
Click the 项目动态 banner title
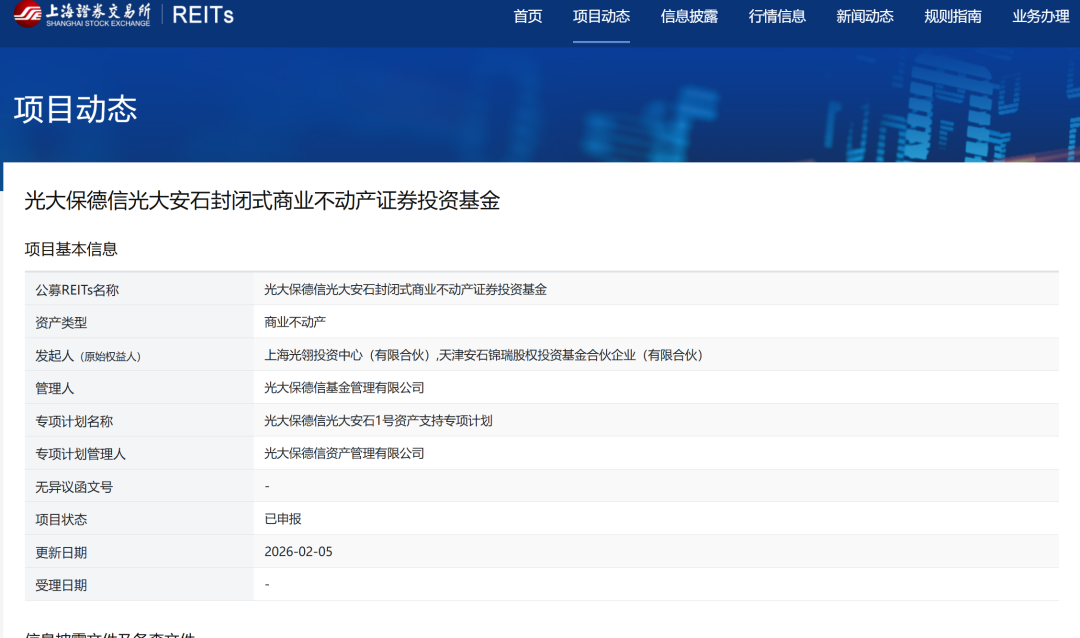[x=75, y=109]
